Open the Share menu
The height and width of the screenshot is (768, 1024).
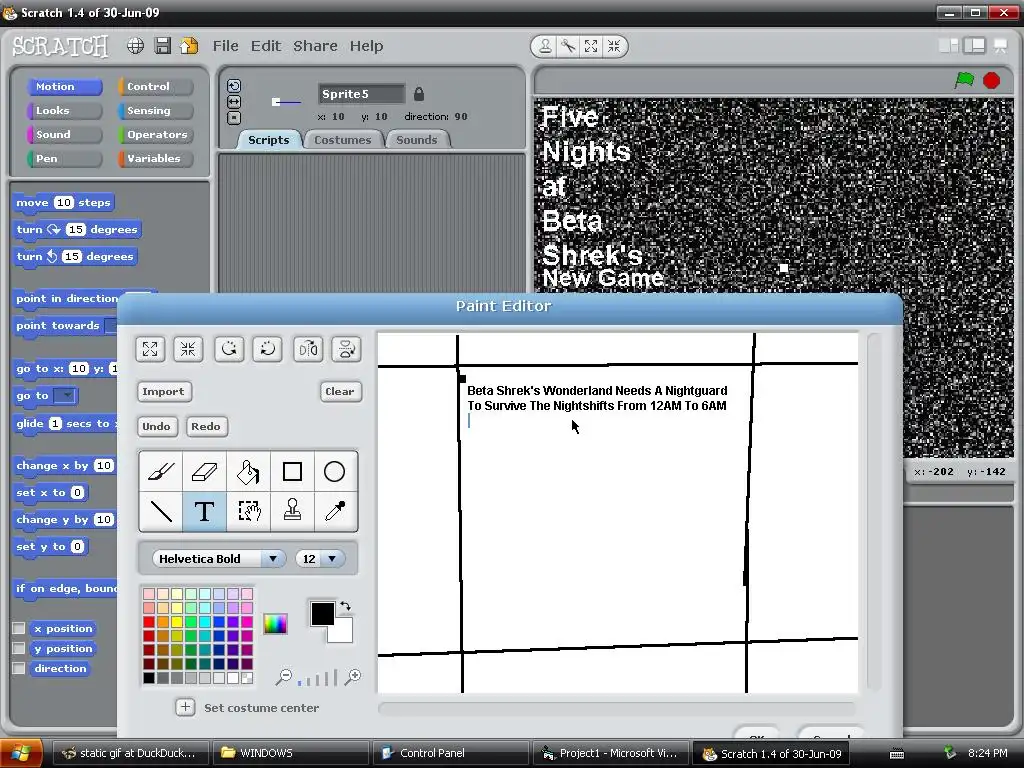click(315, 46)
